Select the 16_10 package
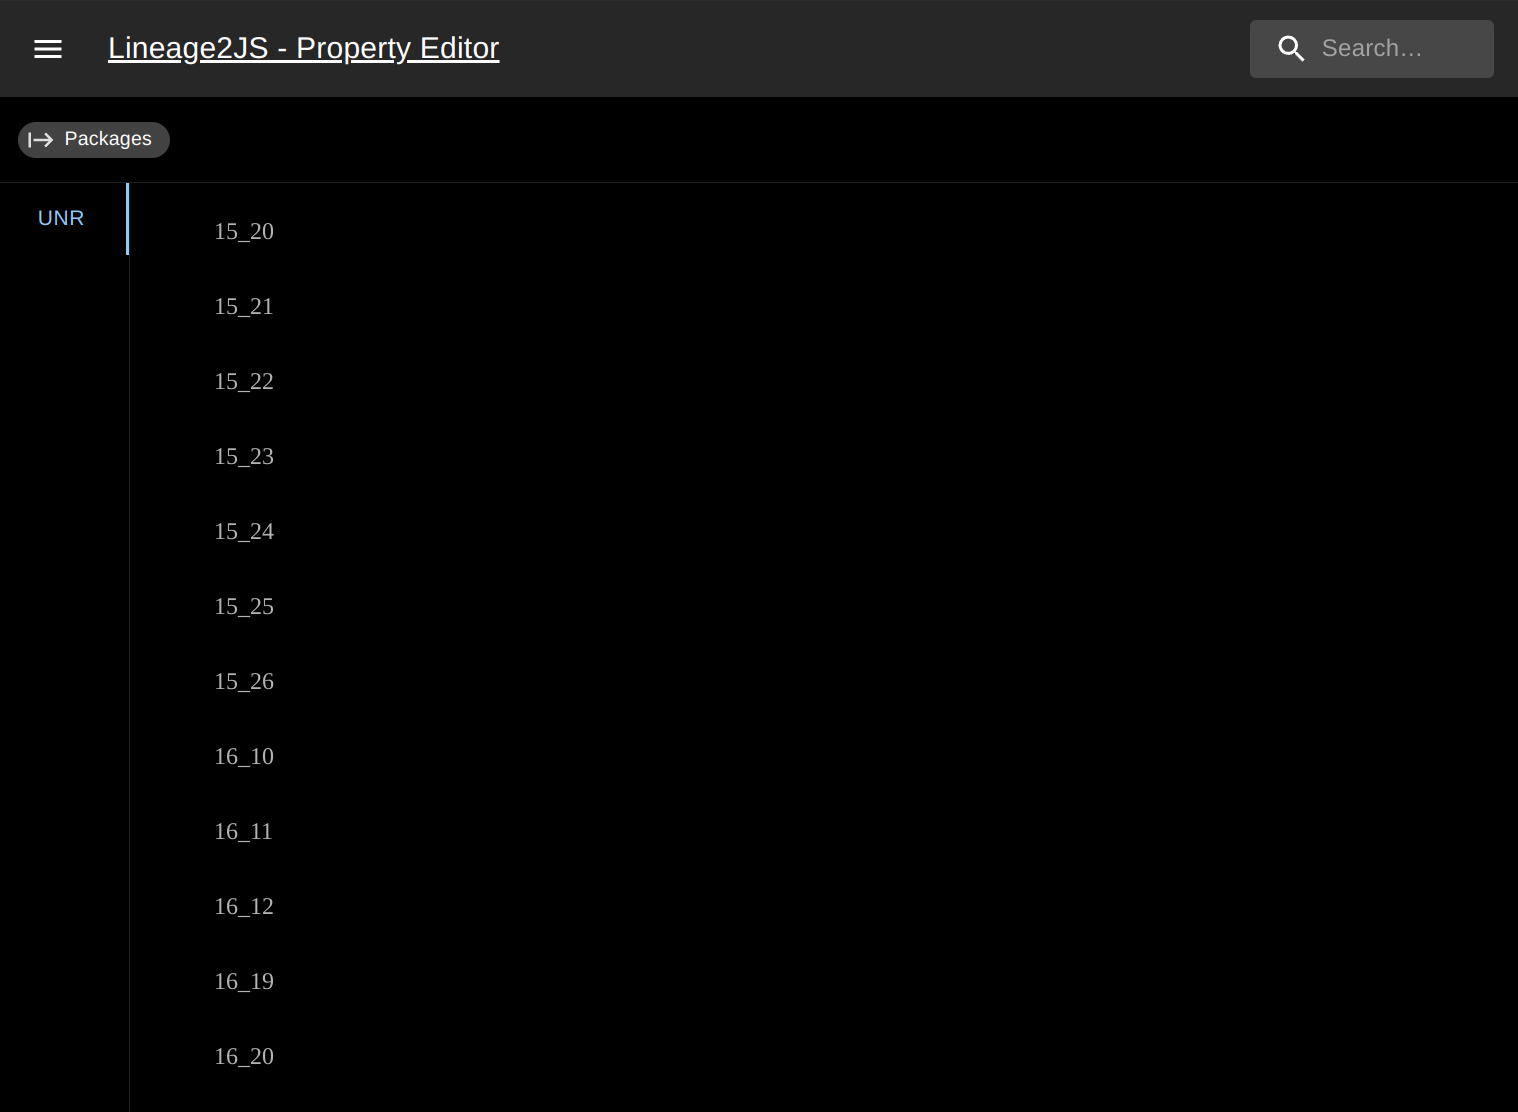This screenshot has height=1112, width=1518. point(244,757)
